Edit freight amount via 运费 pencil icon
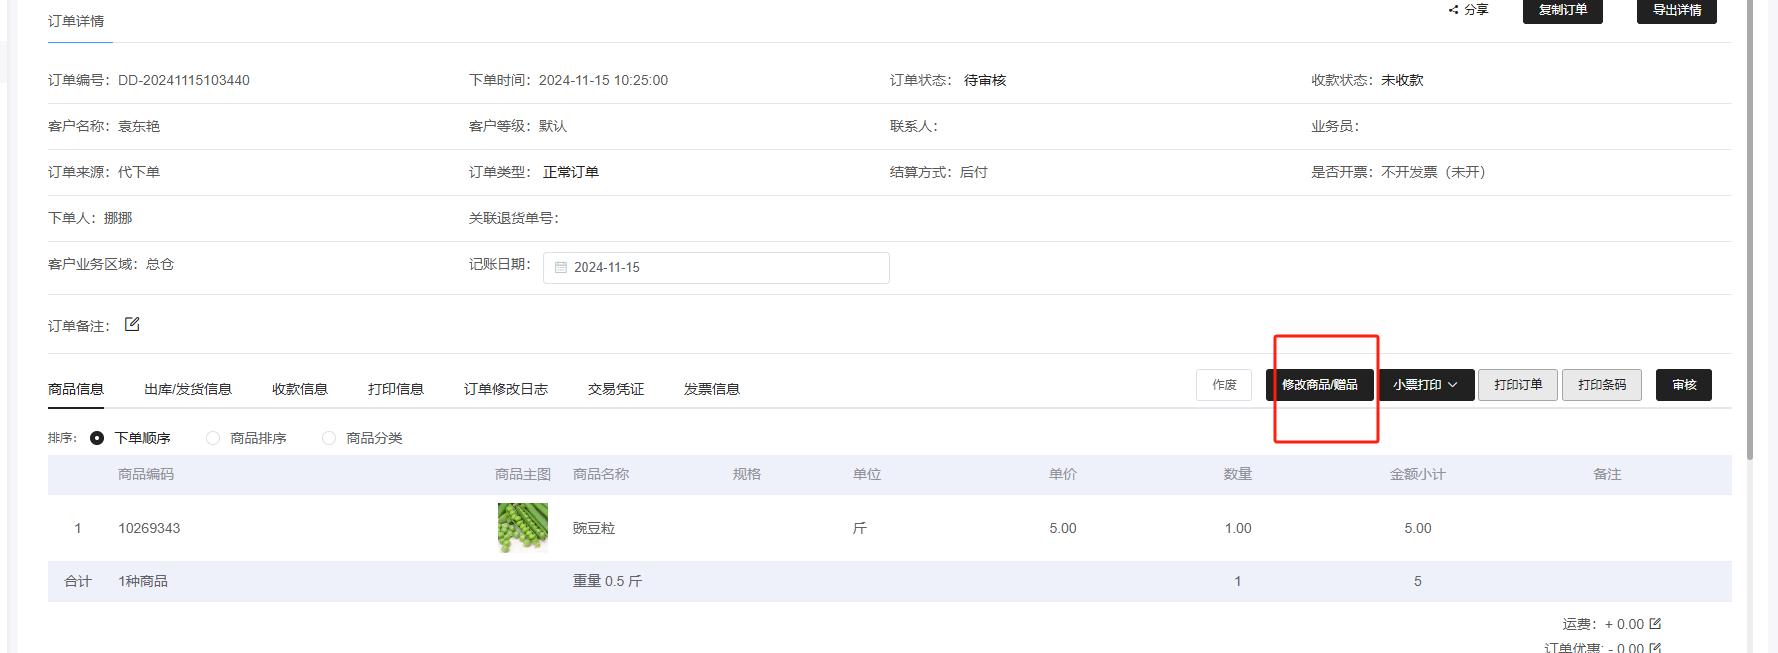Screen dimensions: 1778x653 pos(1655,623)
